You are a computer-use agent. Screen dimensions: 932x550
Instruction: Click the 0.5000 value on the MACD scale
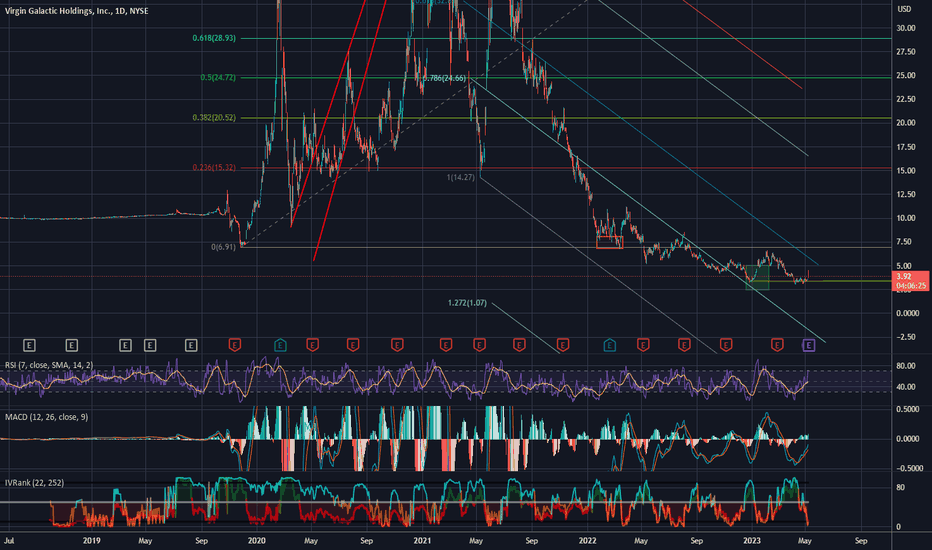(908, 410)
